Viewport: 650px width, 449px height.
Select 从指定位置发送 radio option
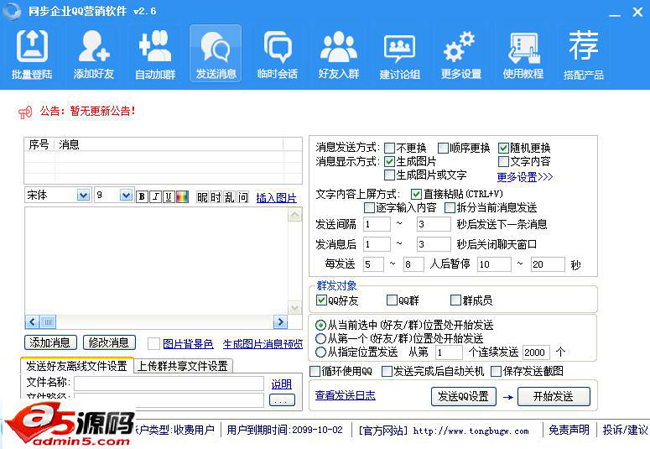[x=320, y=352]
